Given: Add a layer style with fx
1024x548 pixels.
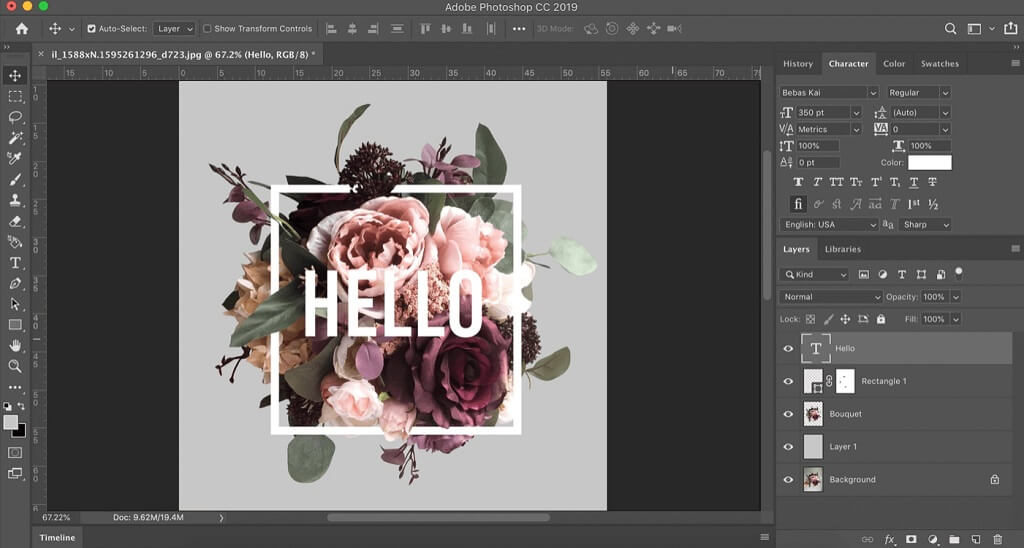Looking at the screenshot, I should 889,539.
